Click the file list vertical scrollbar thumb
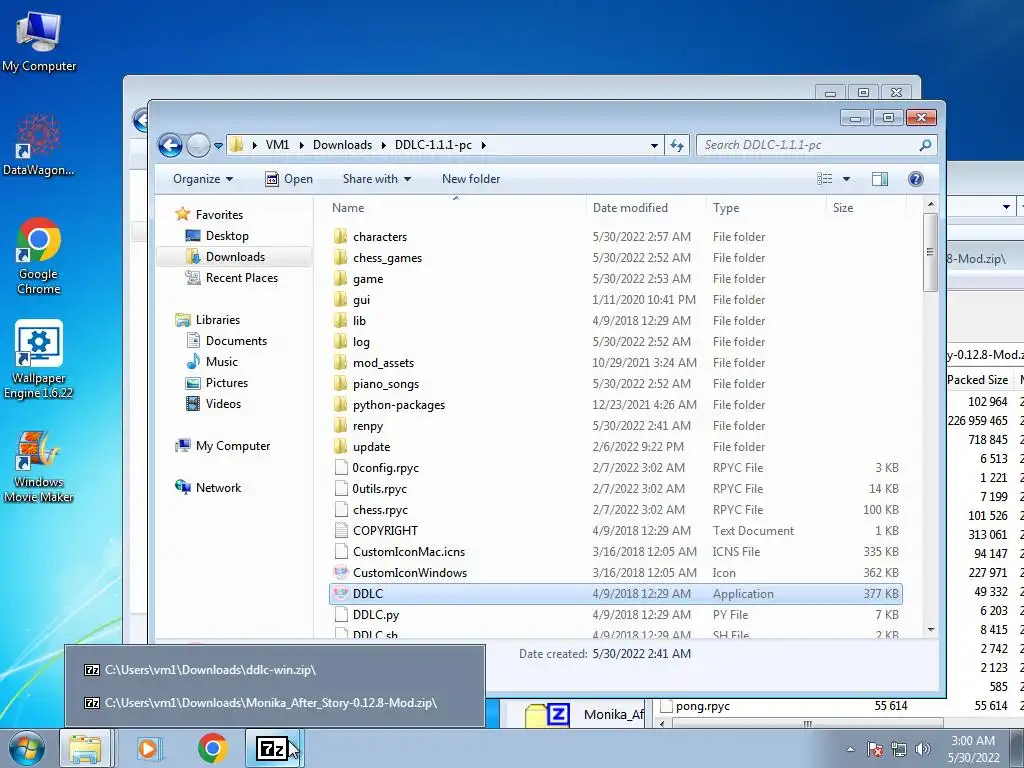This screenshot has height=768, width=1024. pos(931,252)
